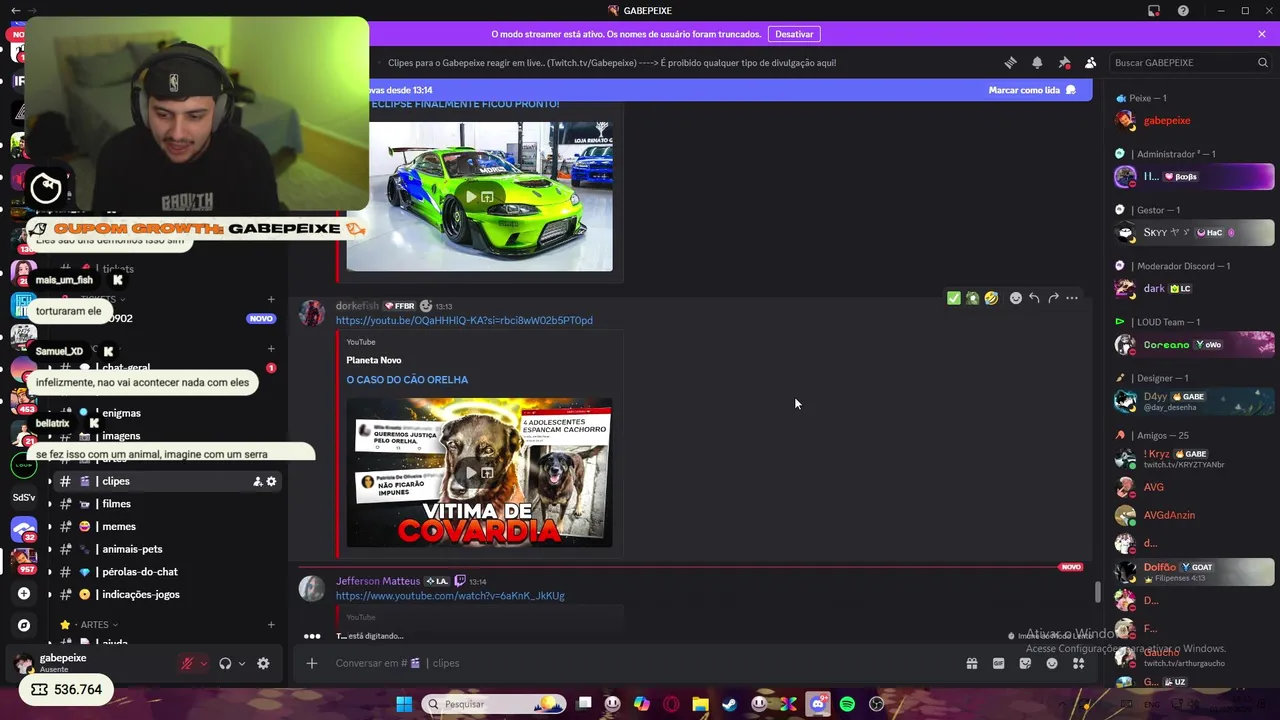Toggle the member list visibility
This screenshot has width=1280, height=720.
(1090, 62)
